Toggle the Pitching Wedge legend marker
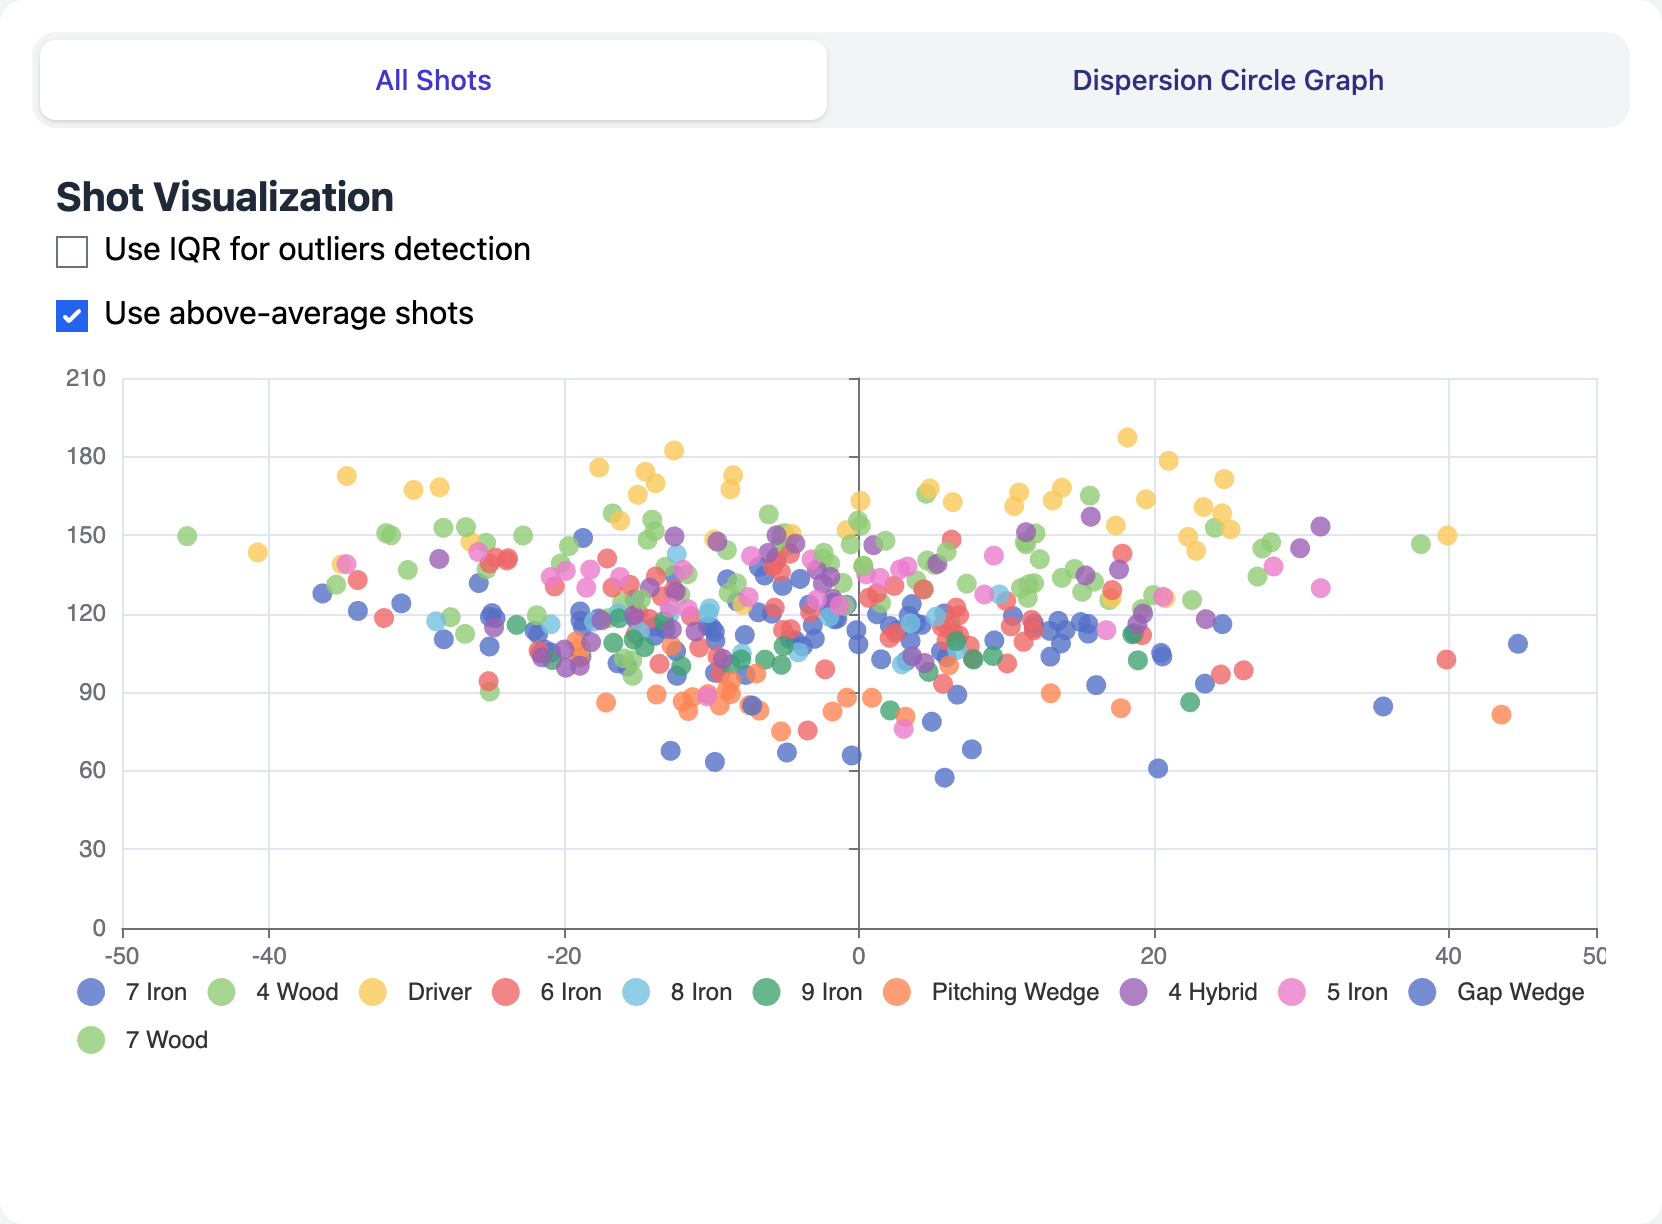 pos(899,992)
